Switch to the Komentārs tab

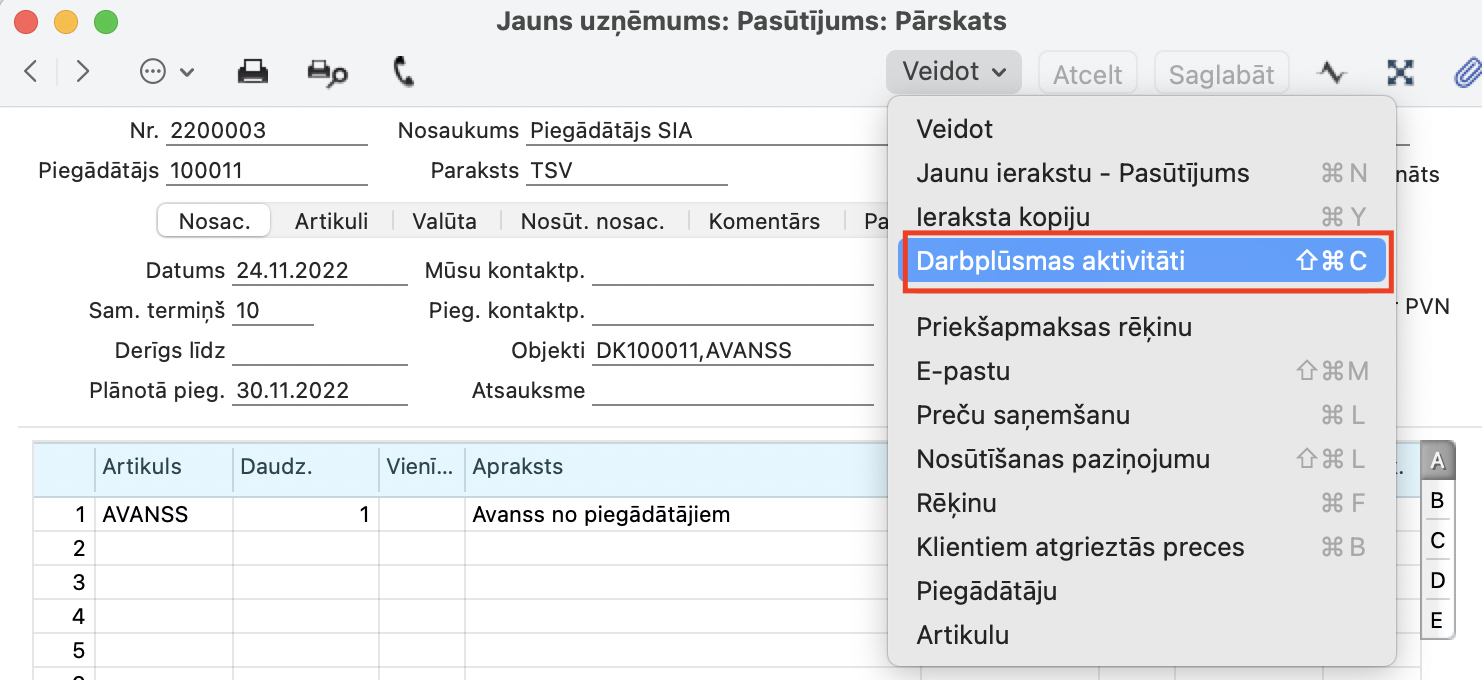tap(764, 221)
